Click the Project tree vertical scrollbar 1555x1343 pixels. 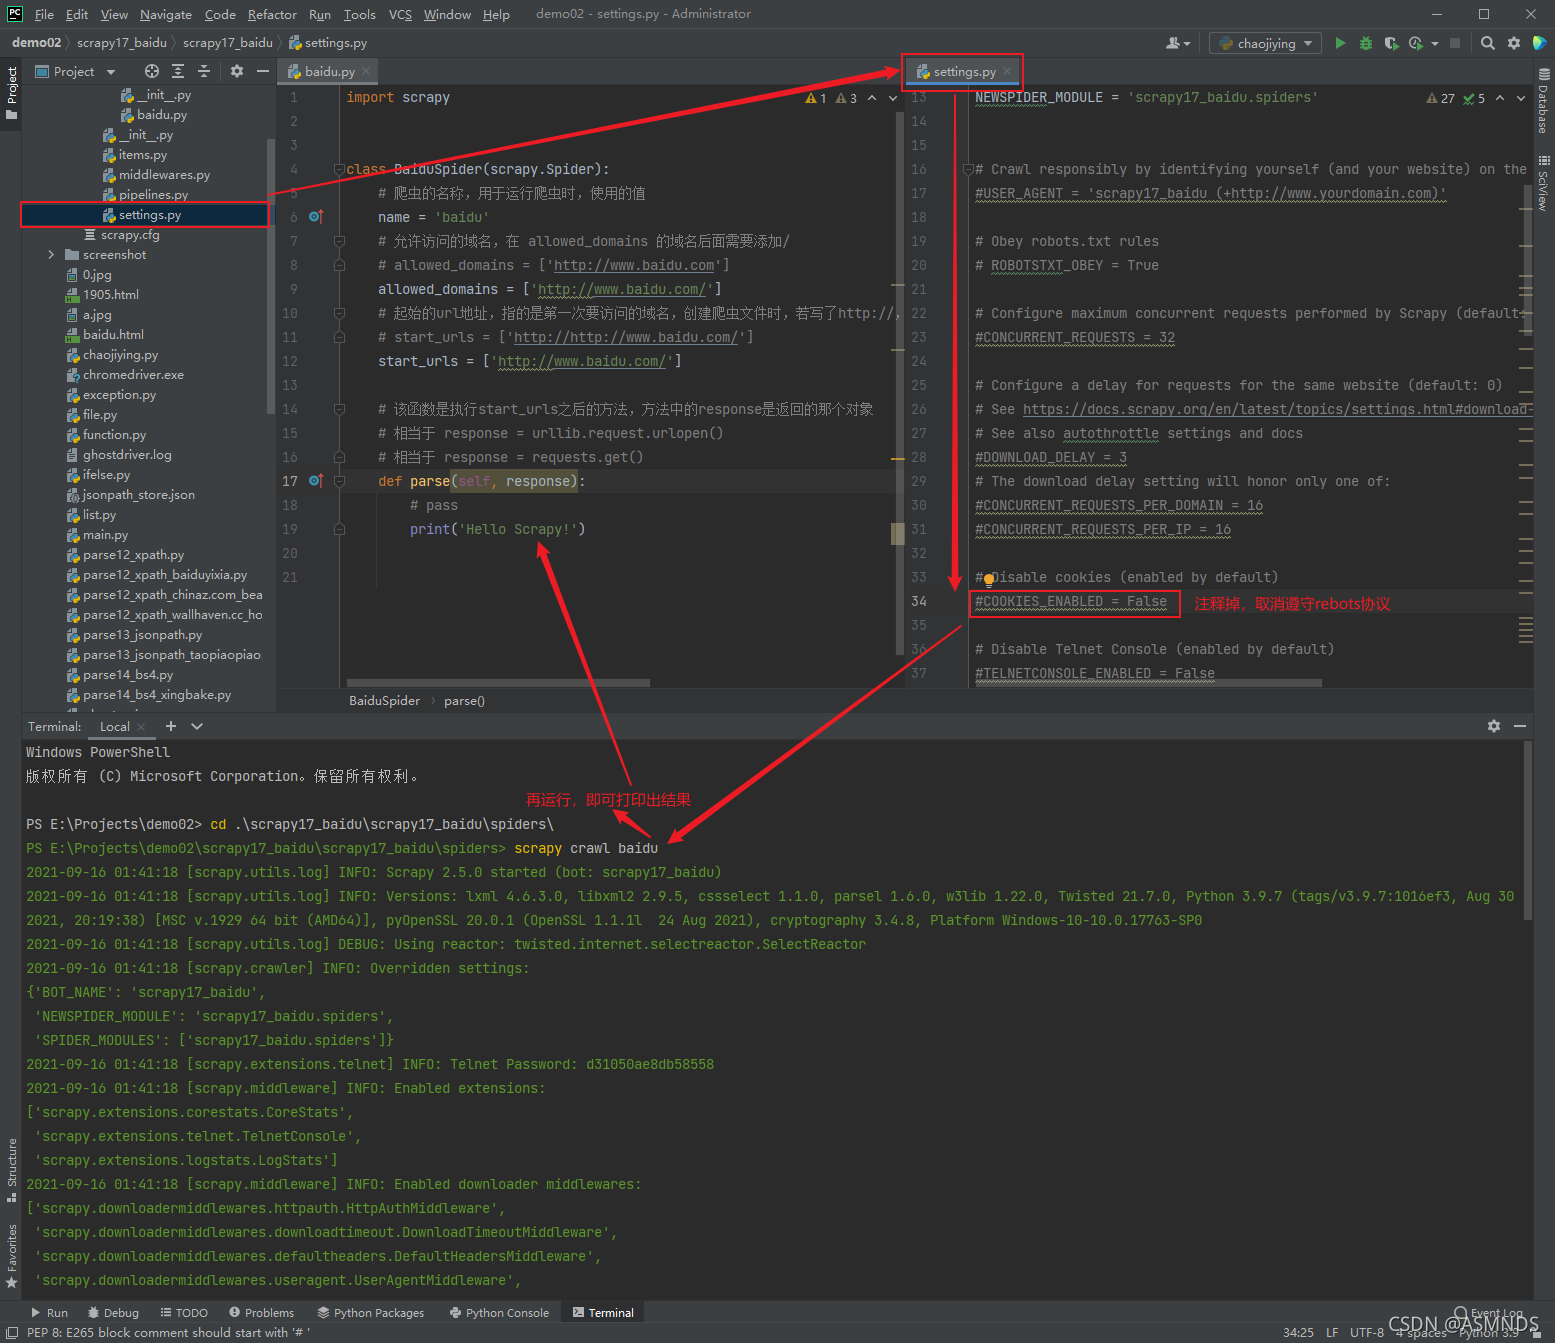pos(271,275)
